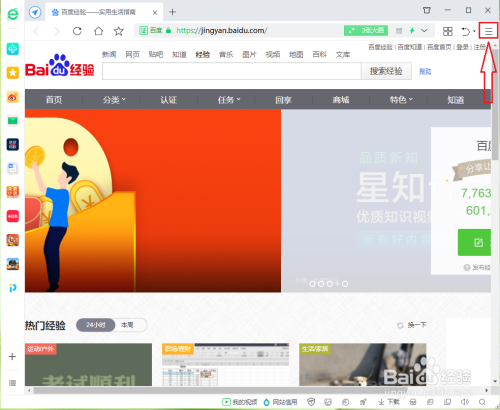The image size is (500, 410).
Task: Open the 帮助 help link
Action: coord(425,71)
